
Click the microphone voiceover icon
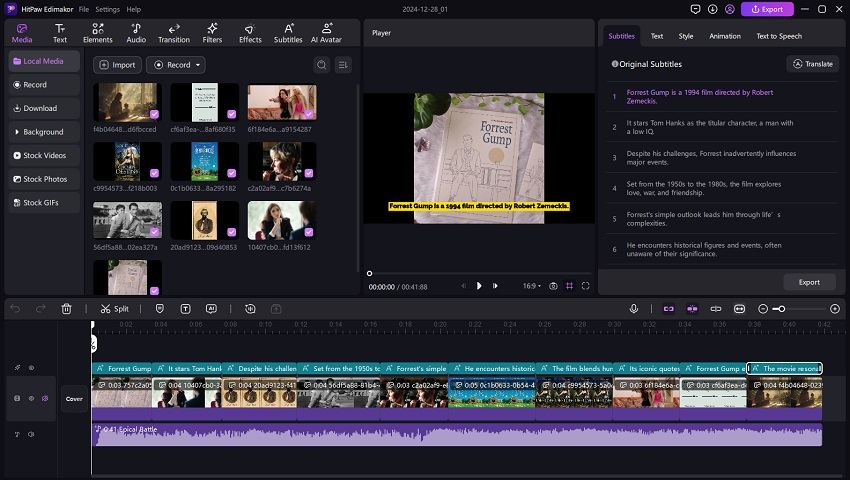634,309
